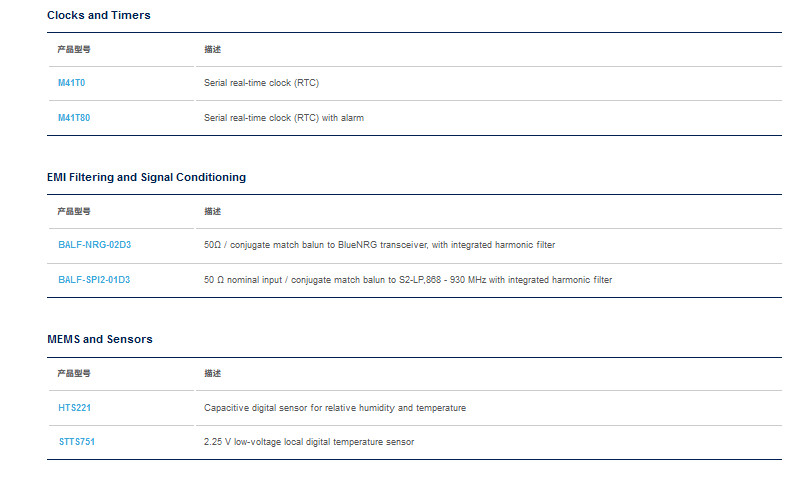The image size is (812, 479).
Task: Open the STTS751 temperature sensor link
Action: click(x=77, y=442)
